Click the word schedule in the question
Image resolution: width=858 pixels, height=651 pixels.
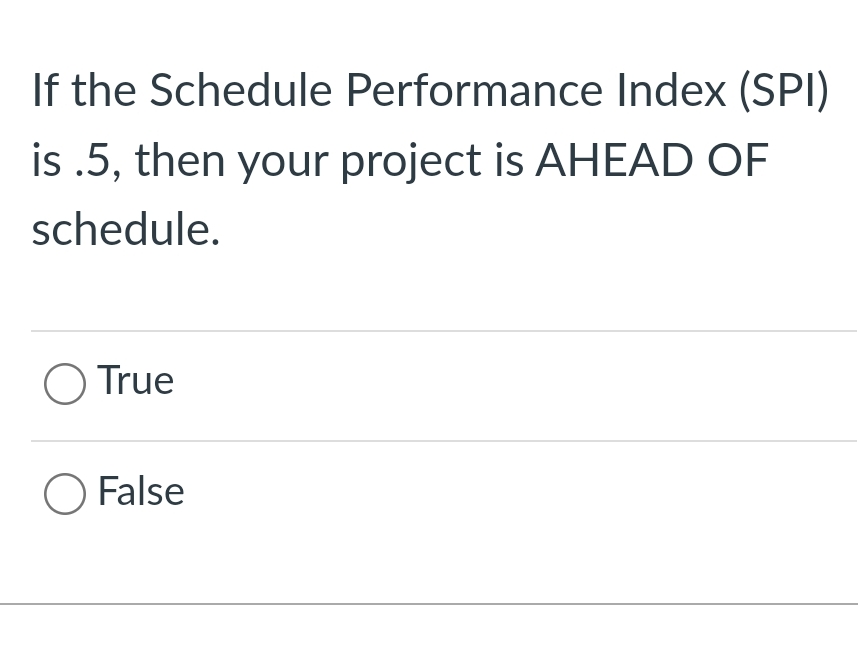pos(126,229)
